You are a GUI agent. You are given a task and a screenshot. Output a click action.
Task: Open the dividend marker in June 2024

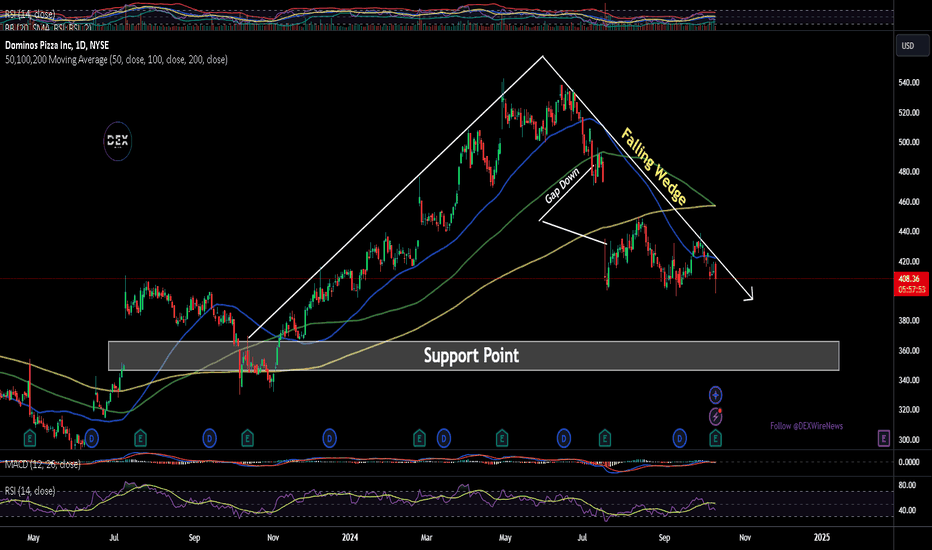563,439
